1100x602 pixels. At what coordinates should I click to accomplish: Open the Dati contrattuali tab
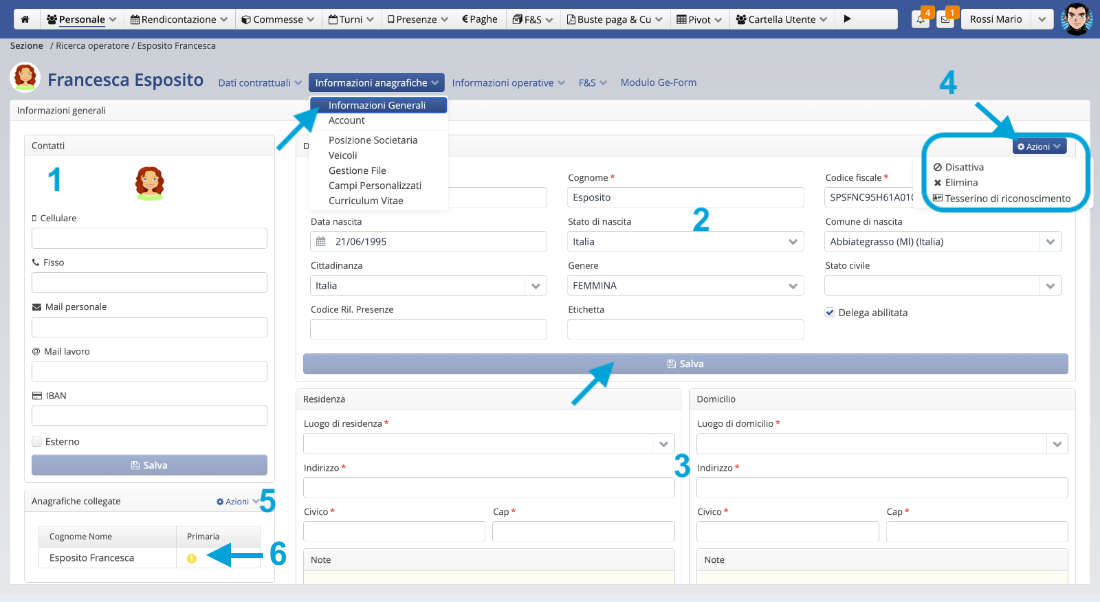[259, 83]
